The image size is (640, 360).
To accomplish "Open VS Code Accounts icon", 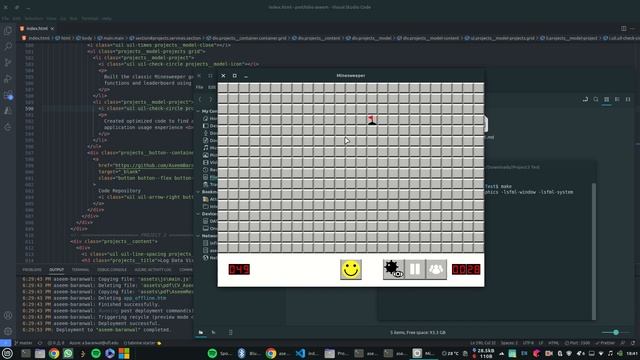I will pyautogui.click(x=8, y=315).
